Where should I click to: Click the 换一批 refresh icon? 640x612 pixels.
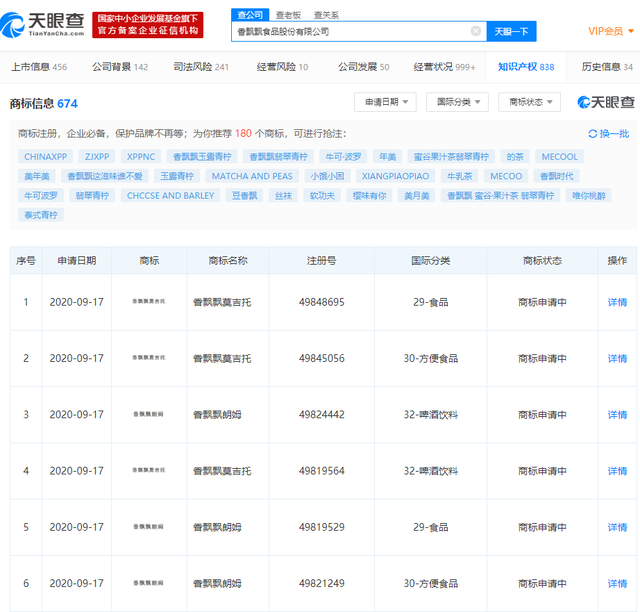click(593, 134)
